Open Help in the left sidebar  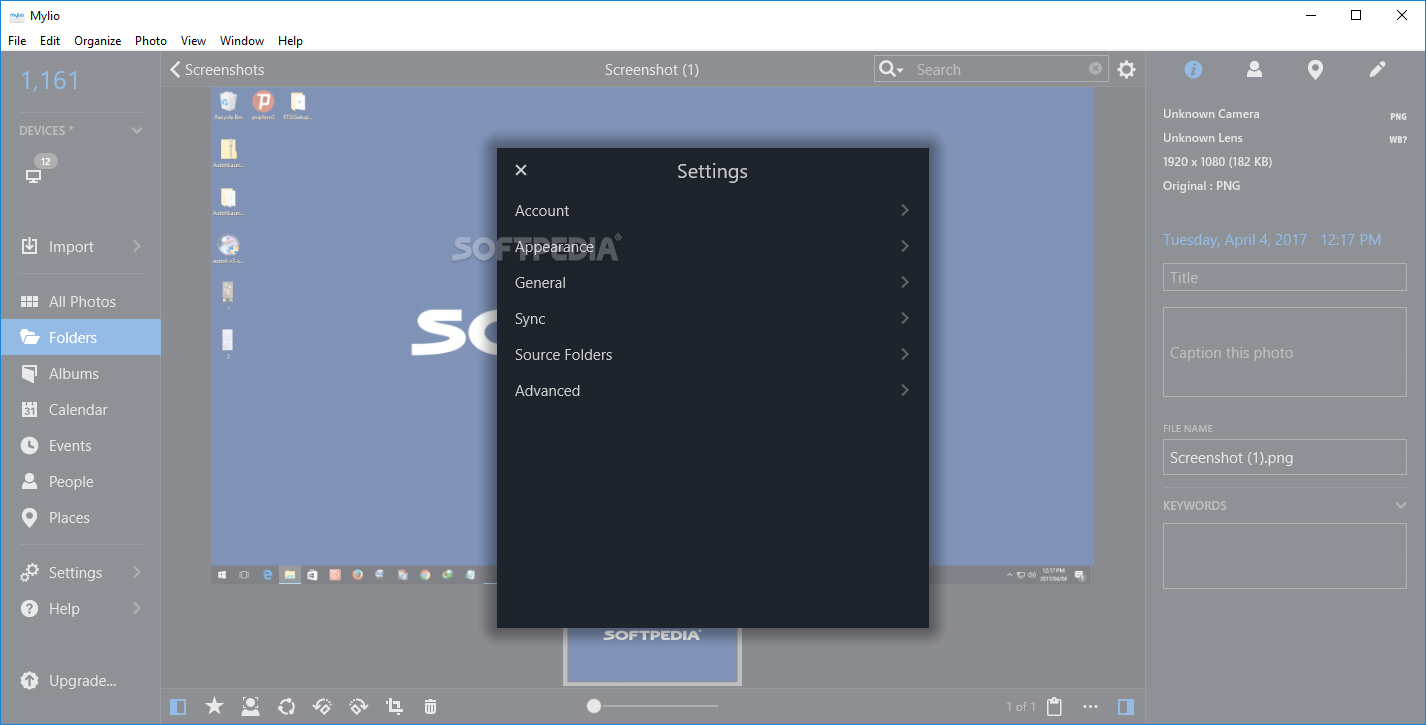pos(80,609)
